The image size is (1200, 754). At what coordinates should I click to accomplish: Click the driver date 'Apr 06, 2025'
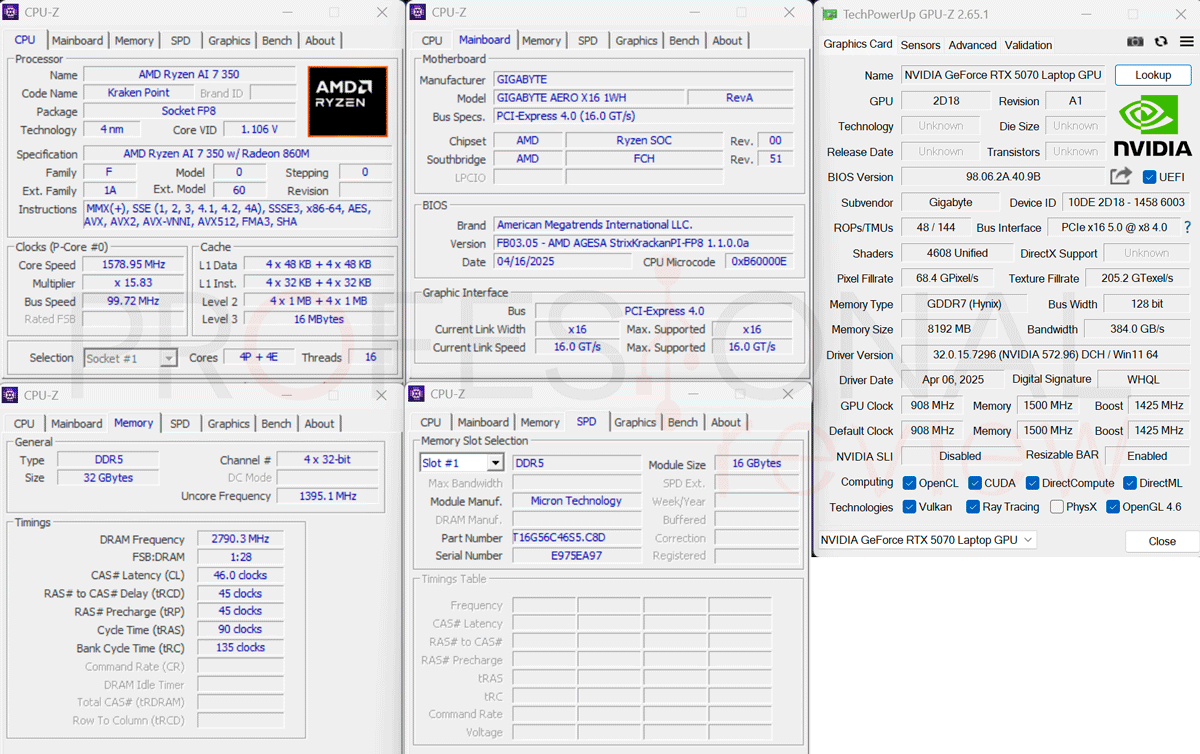[951, 380]
